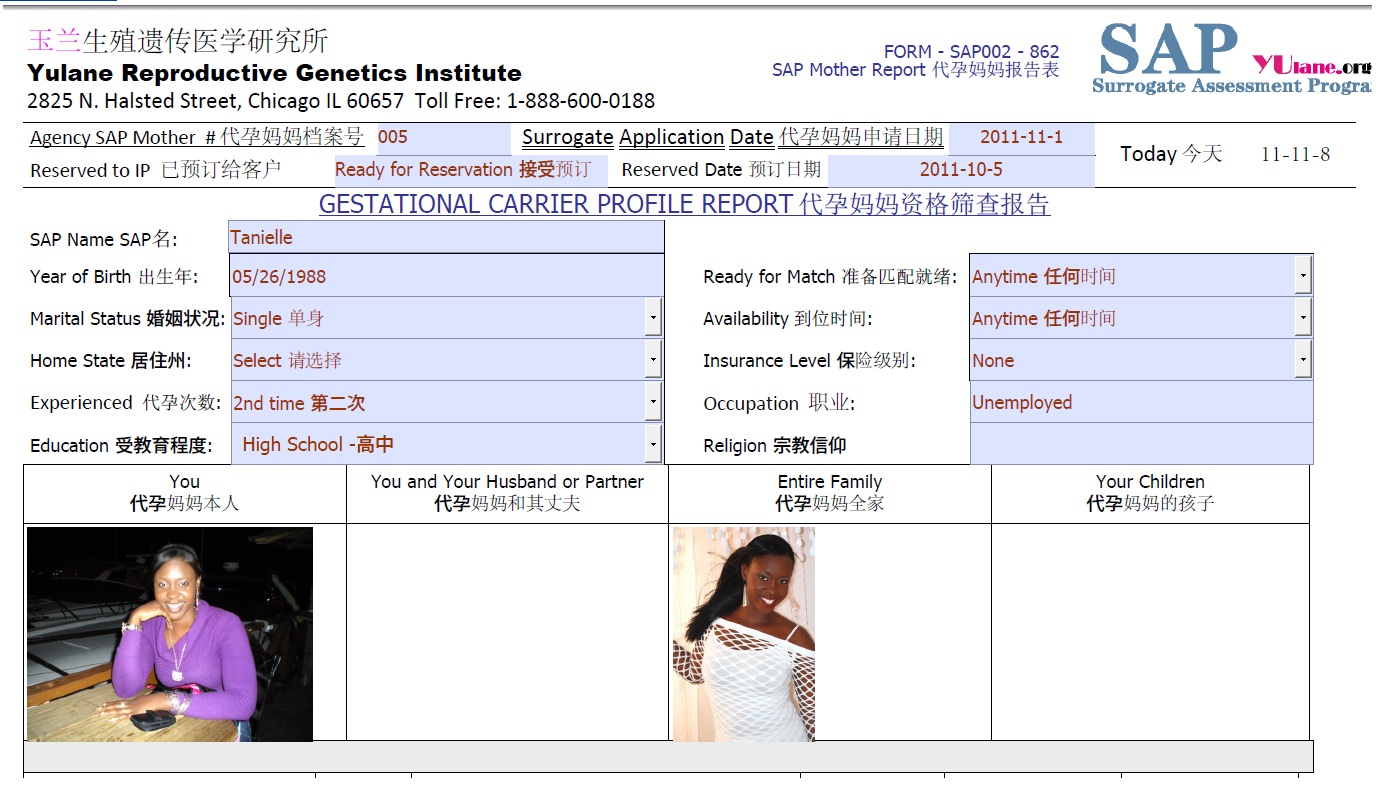Click the None insurance level value
The width and height of the screenshot is (1388, 790).
(x=993, y=361)
